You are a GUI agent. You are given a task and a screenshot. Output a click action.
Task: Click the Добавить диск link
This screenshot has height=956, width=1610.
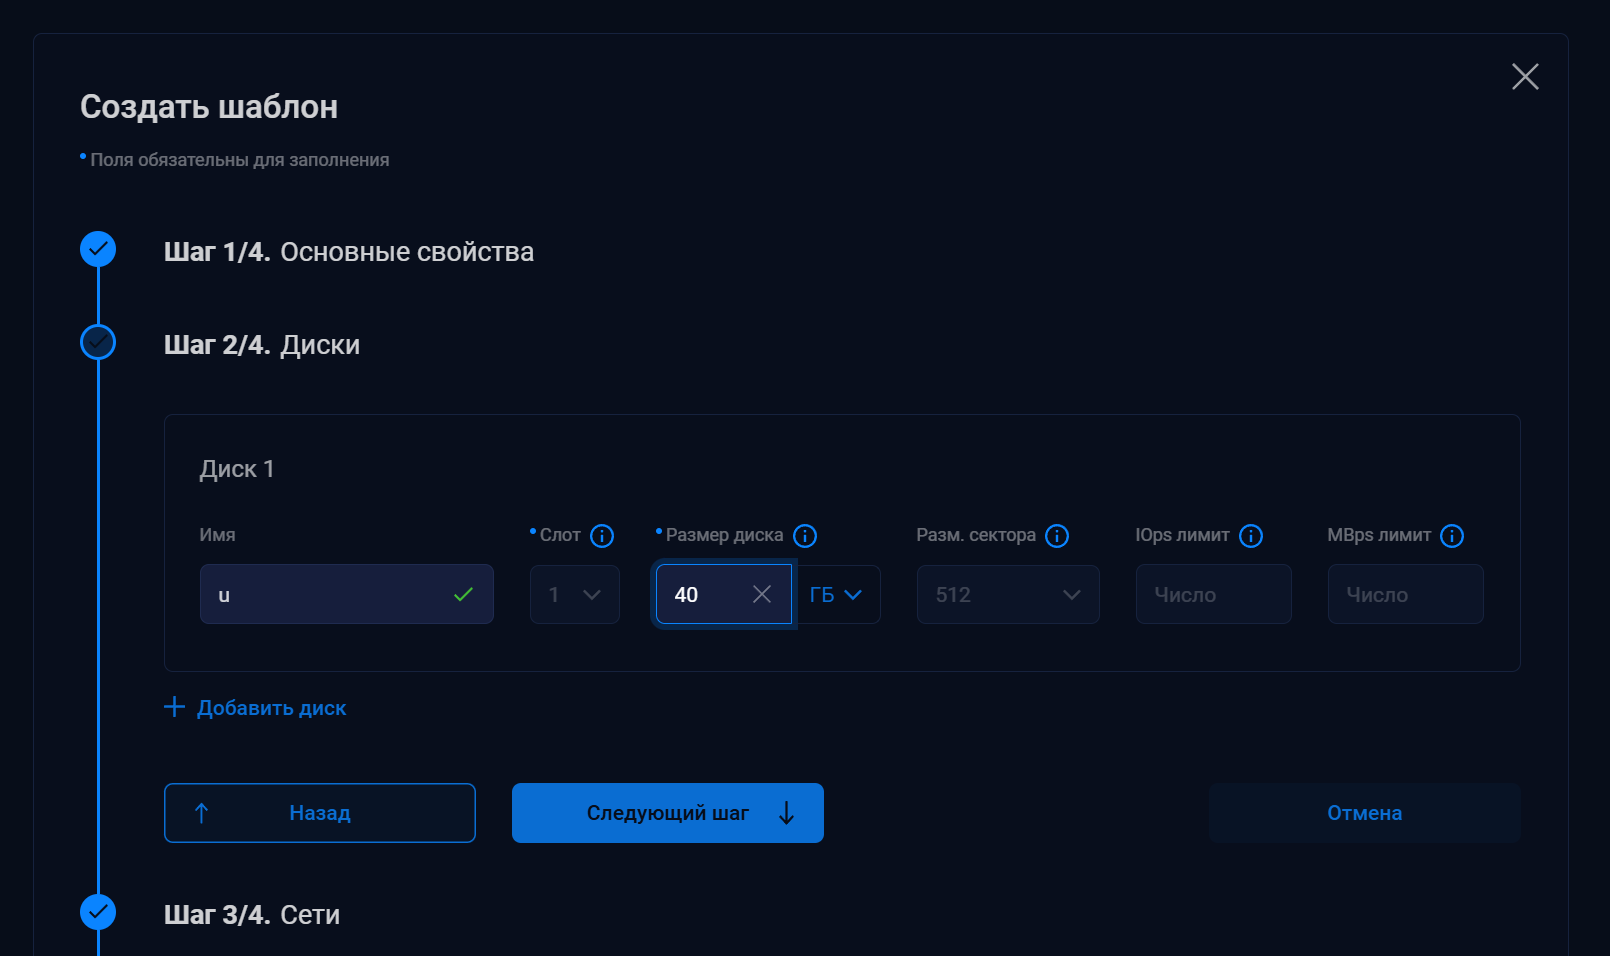pos(271,708)
